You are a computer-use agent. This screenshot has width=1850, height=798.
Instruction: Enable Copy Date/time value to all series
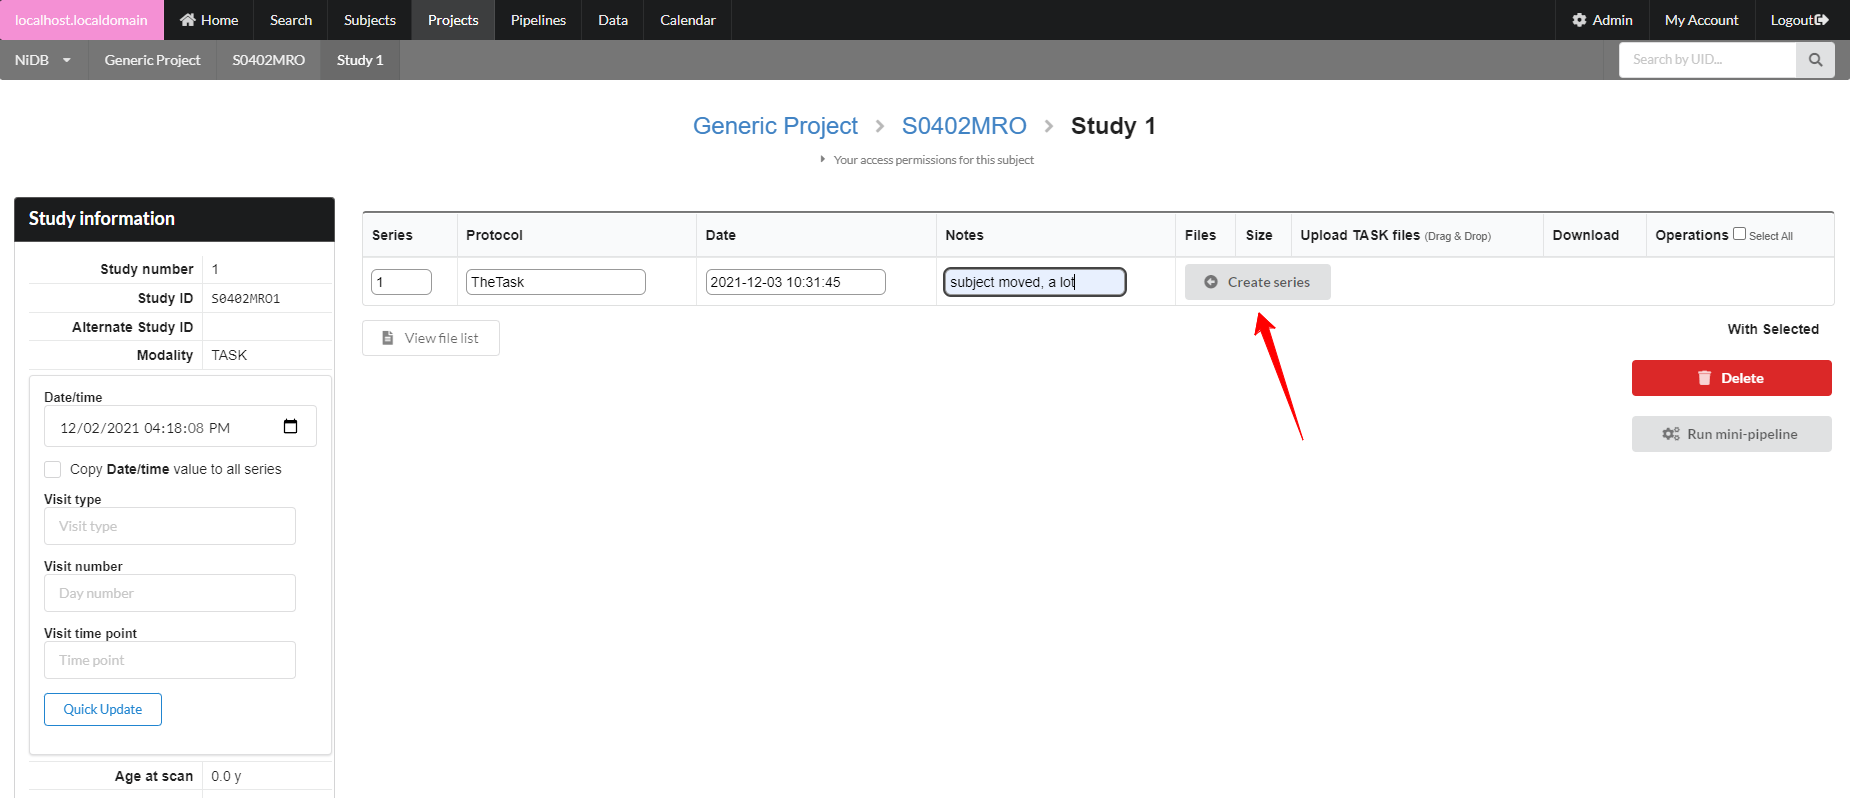coord(53,469)
